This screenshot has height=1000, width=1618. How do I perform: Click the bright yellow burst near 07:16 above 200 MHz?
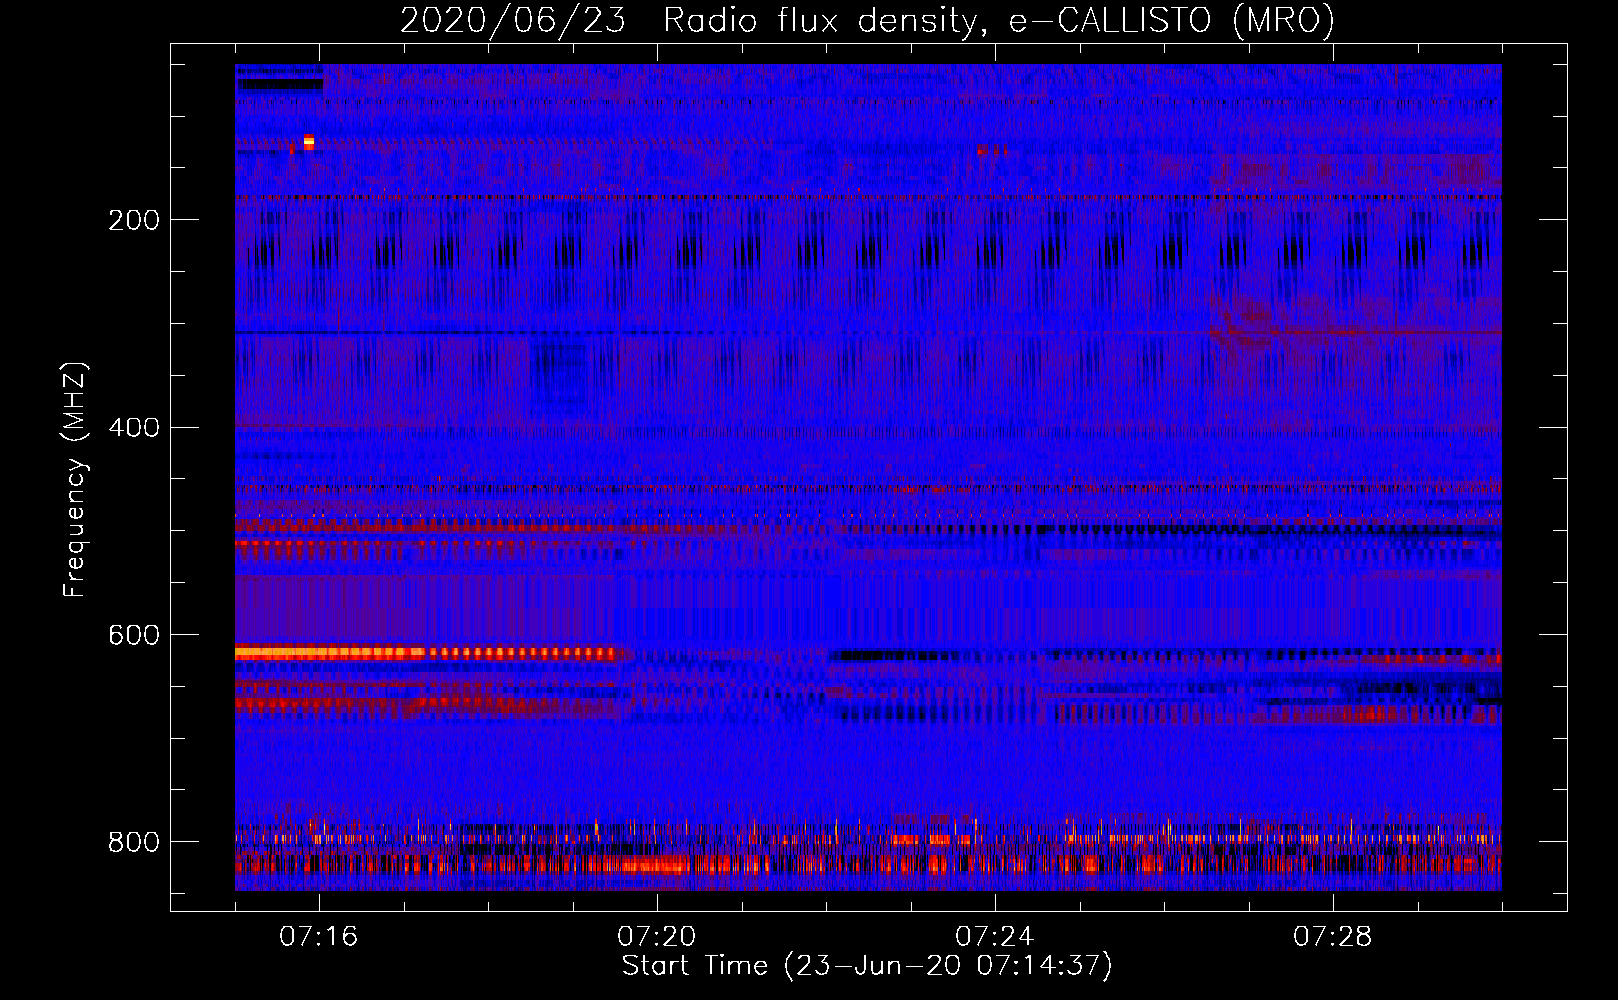[309, 142]
